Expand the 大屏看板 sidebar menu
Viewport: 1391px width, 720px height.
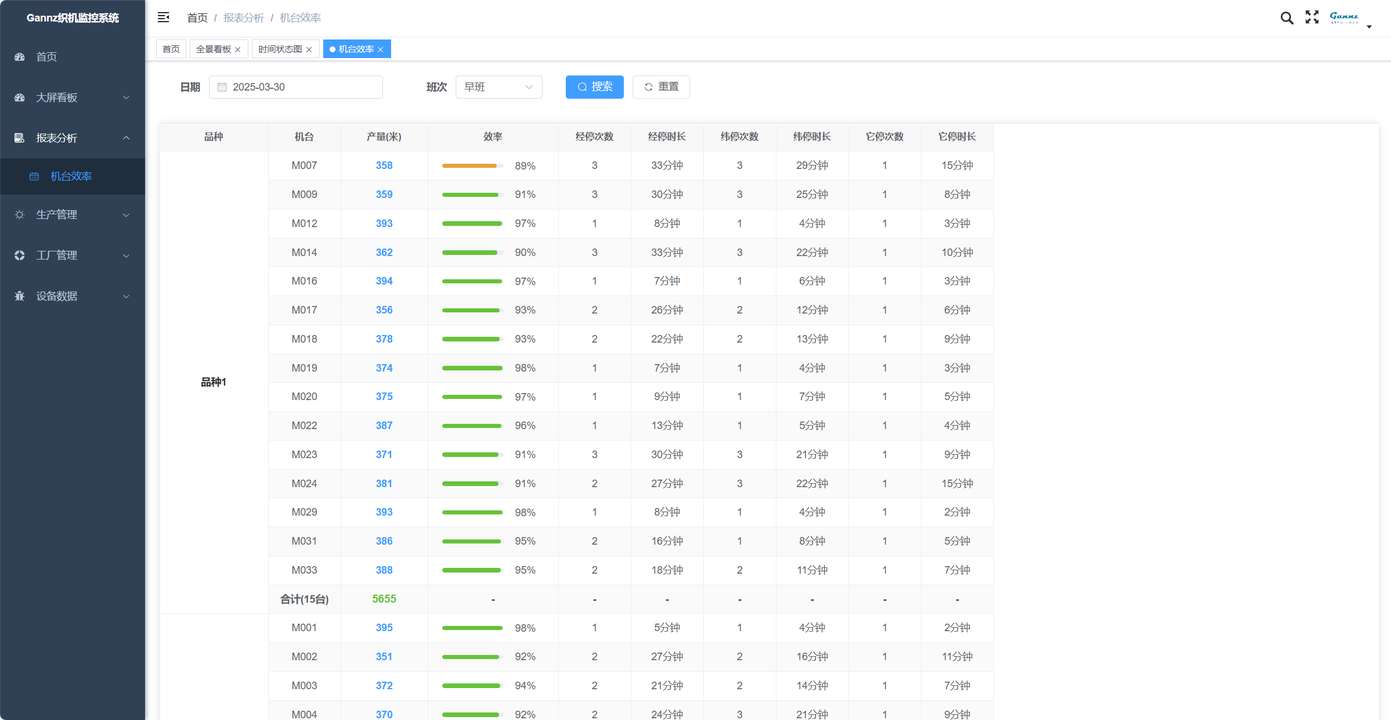pyautogui.click(x=72, y=98)
